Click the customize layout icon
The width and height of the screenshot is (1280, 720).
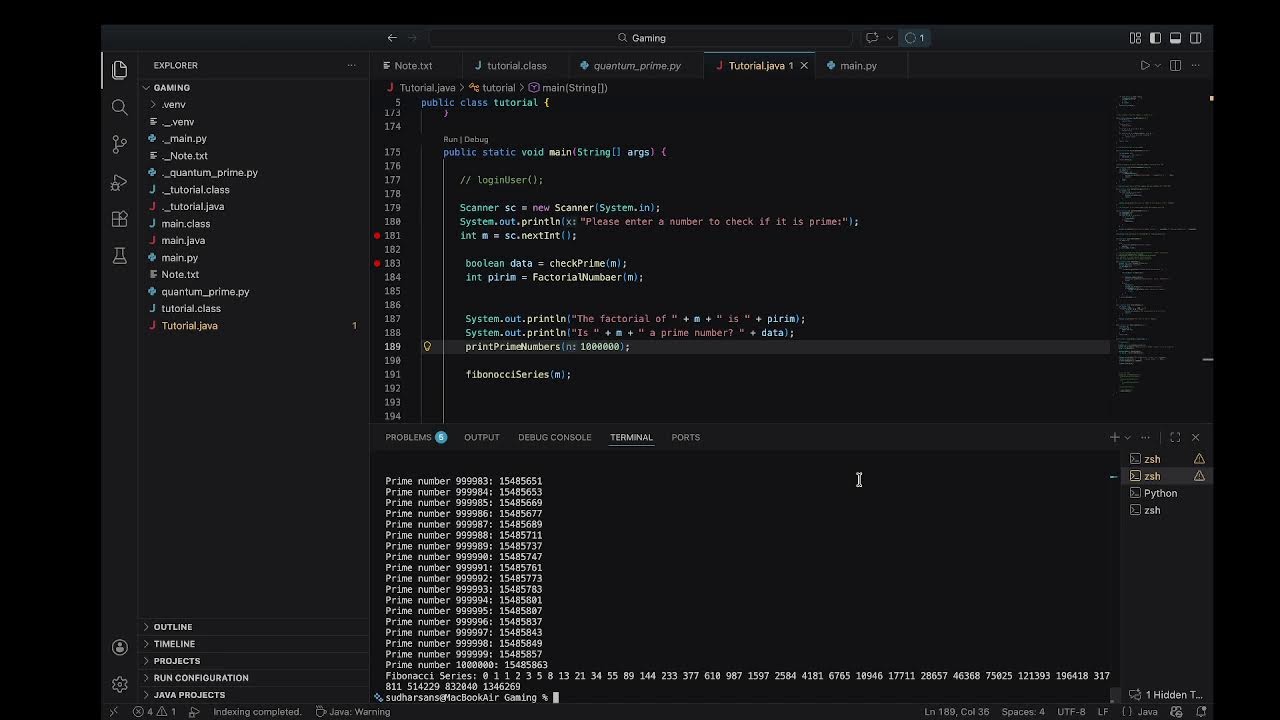tap(1135, 38)
